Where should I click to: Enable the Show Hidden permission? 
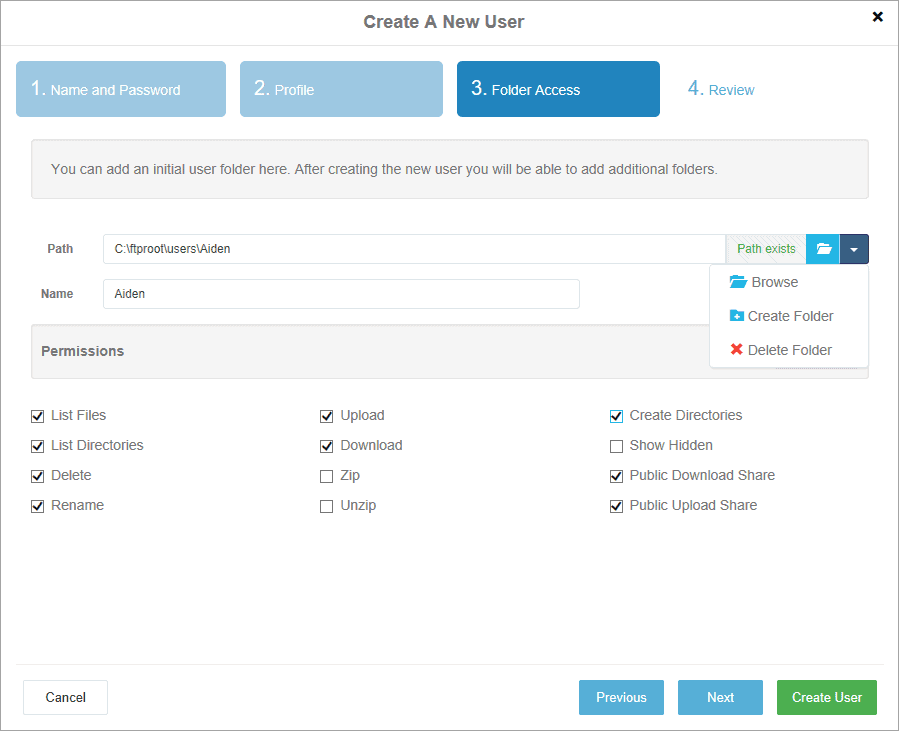[616, 445]
